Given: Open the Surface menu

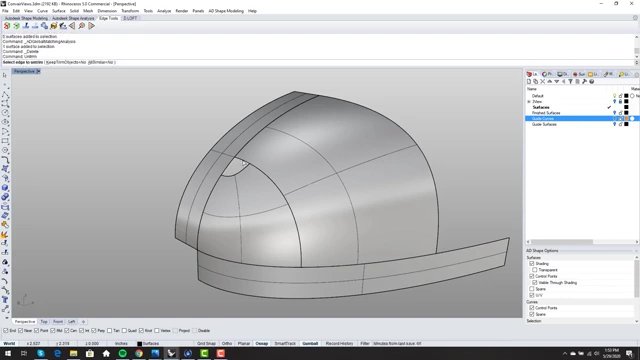Looking at the screenshot, I should tap(59, 11).
